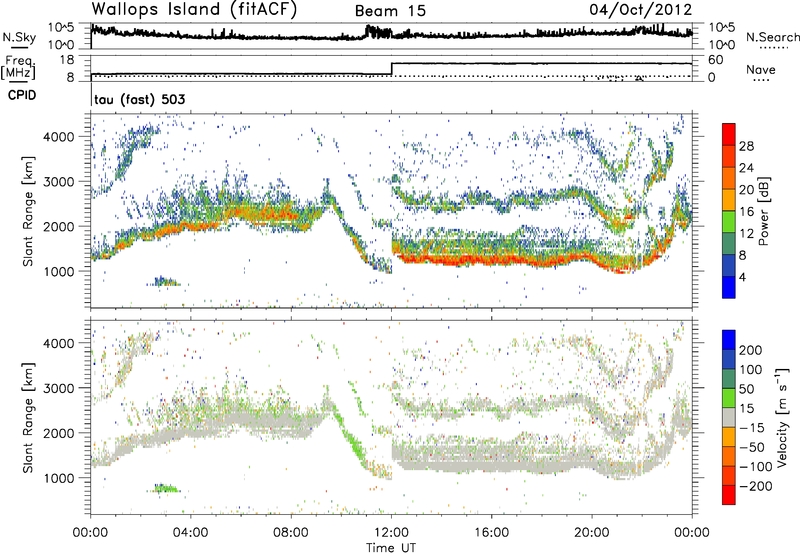Click the 1000 km tick label of power panel
This screenshot has height=554, width=800.
tap(59, 271)
